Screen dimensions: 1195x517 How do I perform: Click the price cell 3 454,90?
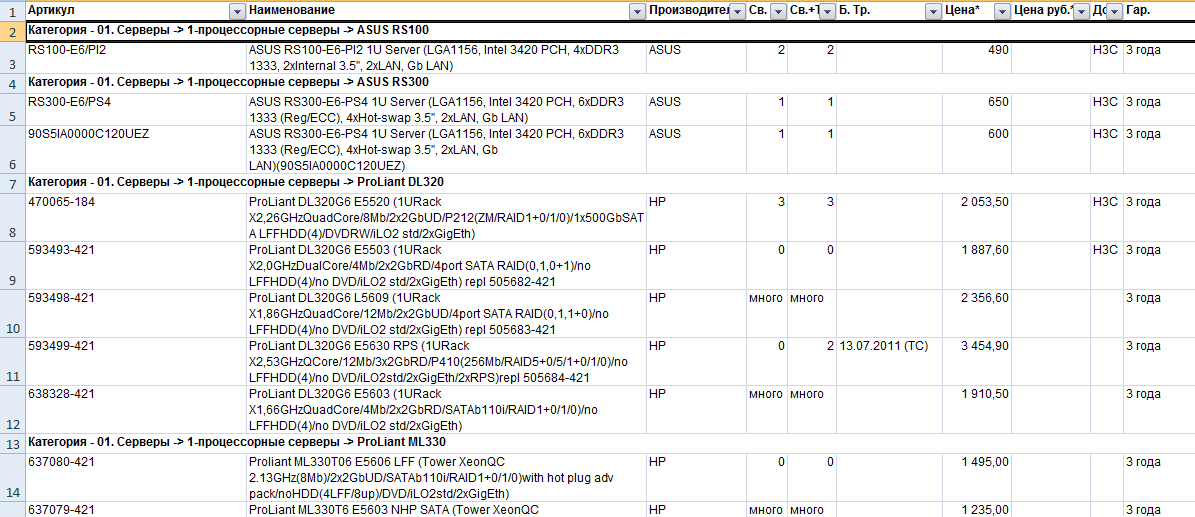pos(977,361)
